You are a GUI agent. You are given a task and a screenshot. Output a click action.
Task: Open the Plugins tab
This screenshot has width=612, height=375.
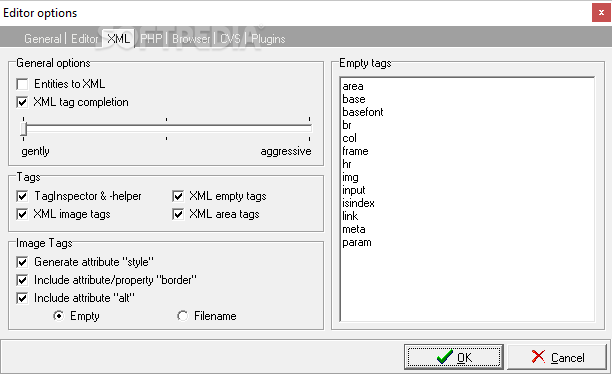pyautogui.click(x=268, y=39)
